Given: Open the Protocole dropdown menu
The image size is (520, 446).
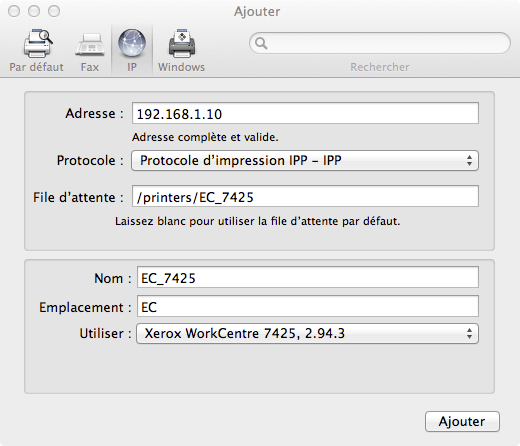Looking at the screenshot, I should point(305,161).
